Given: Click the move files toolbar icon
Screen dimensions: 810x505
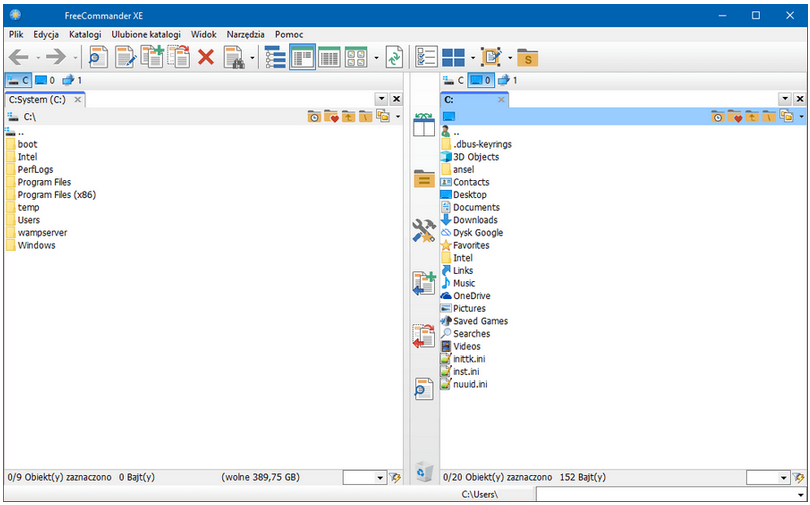Looking at the screenshot, I should (x=179, y=57).
